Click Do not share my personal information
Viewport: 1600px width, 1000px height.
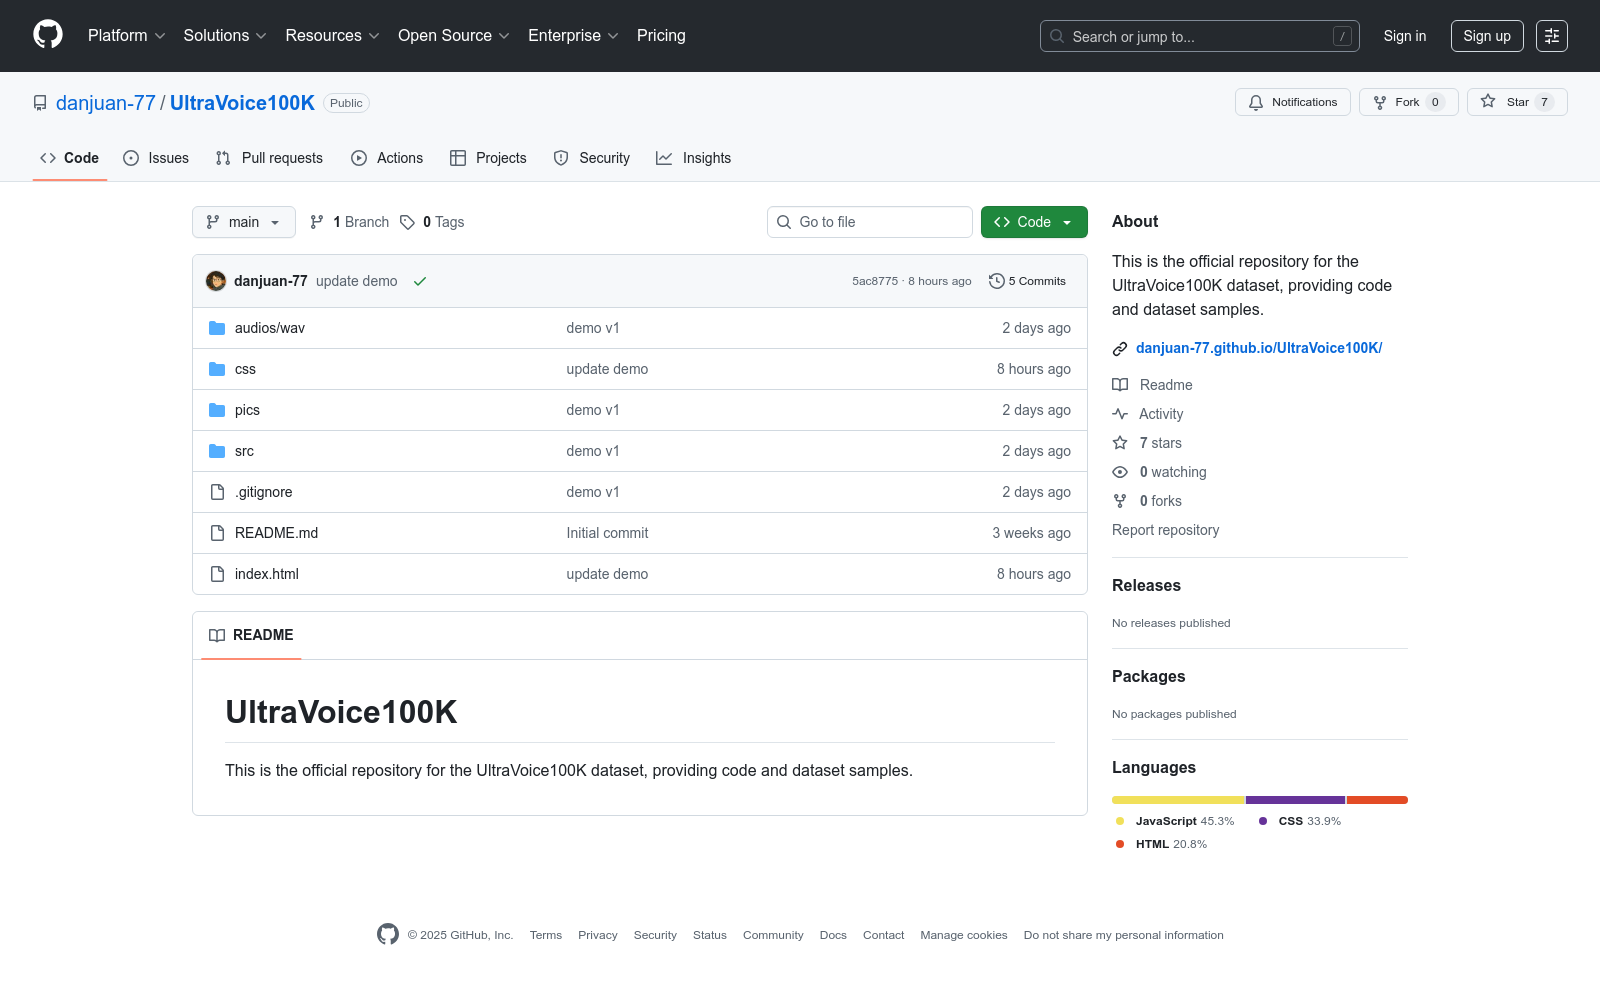click(x=1124, y=935)
